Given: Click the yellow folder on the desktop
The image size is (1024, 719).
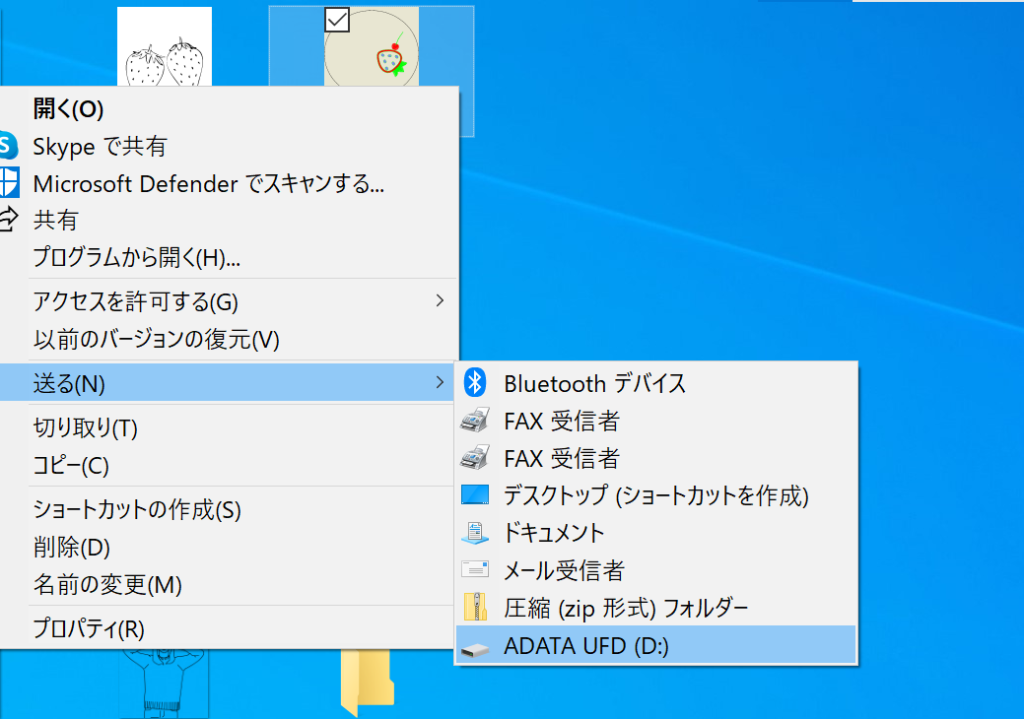Looking at the screenshot, I should click(366, 682).
